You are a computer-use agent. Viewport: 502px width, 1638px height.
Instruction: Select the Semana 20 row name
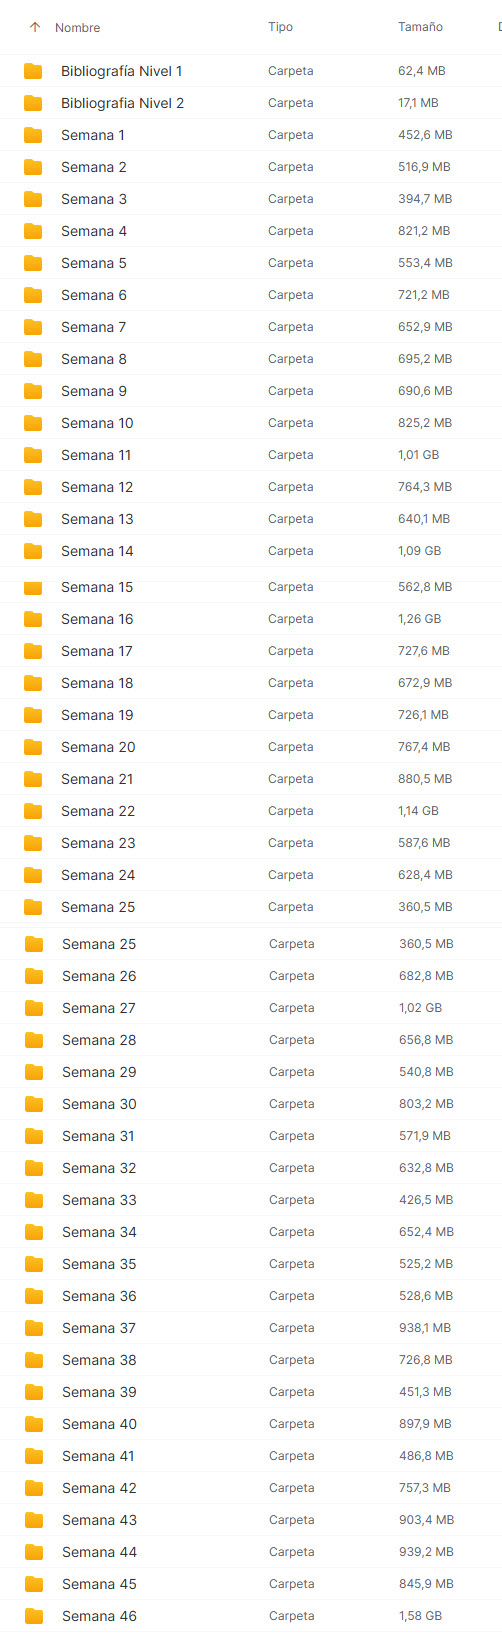[98, 747]
